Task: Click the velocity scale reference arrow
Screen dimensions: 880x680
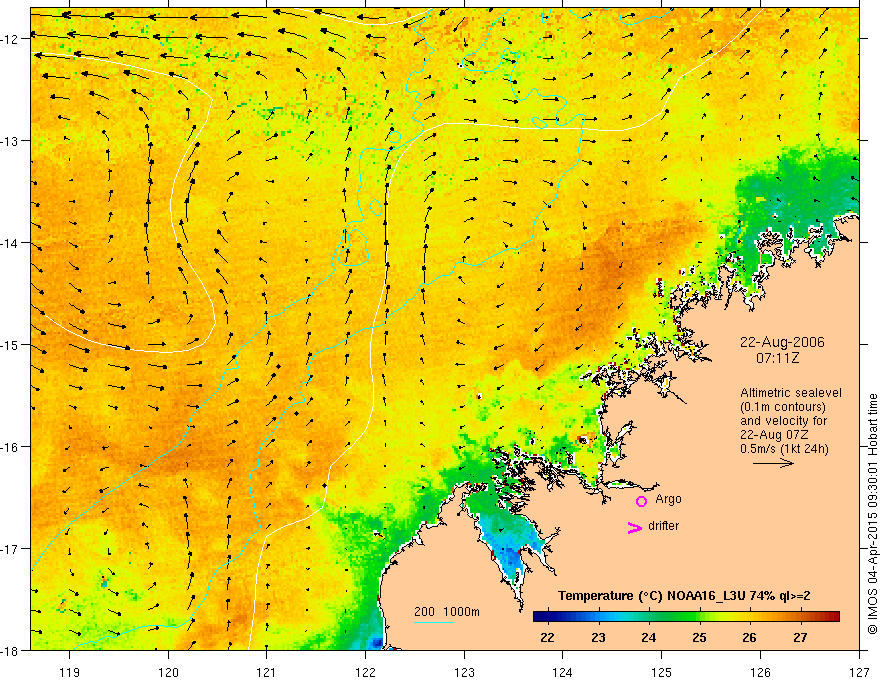Action: point(773,463)
